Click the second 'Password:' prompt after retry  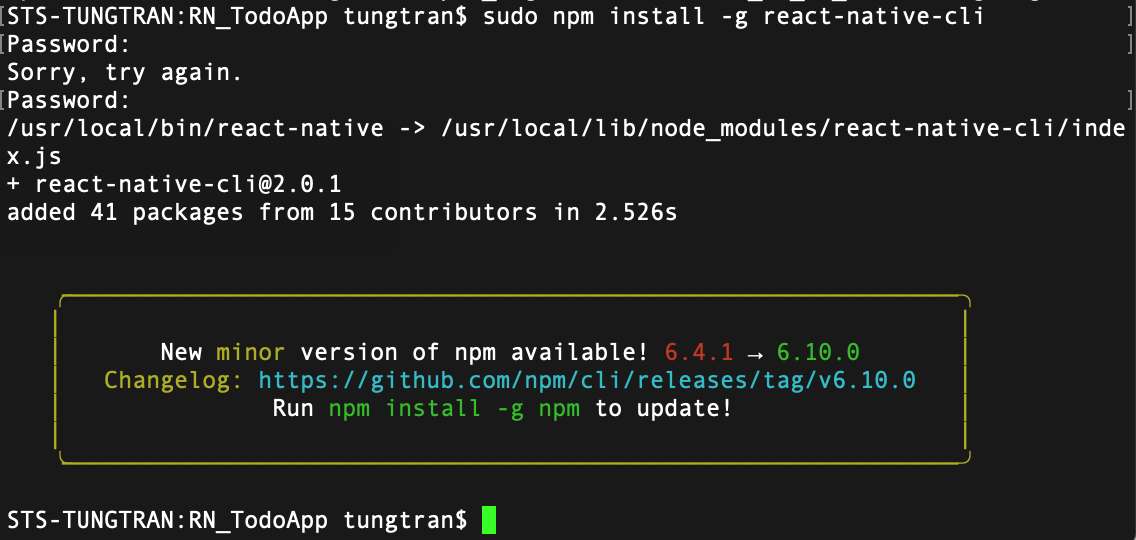pos(69,101)
